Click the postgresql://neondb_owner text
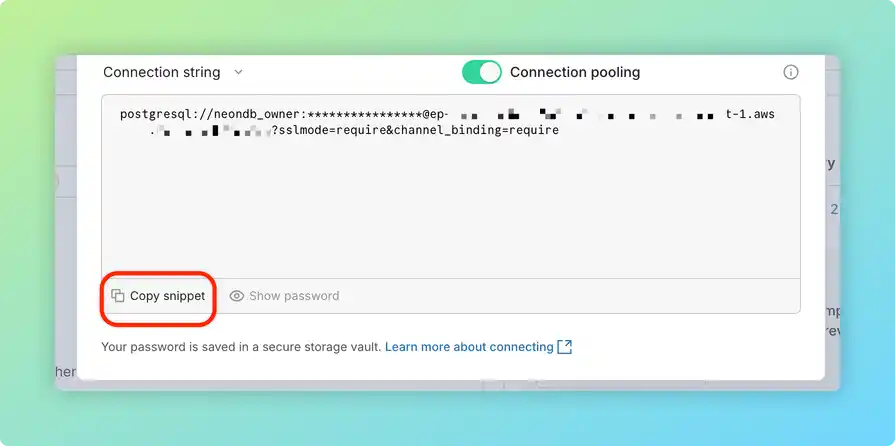 click(211, 114)
